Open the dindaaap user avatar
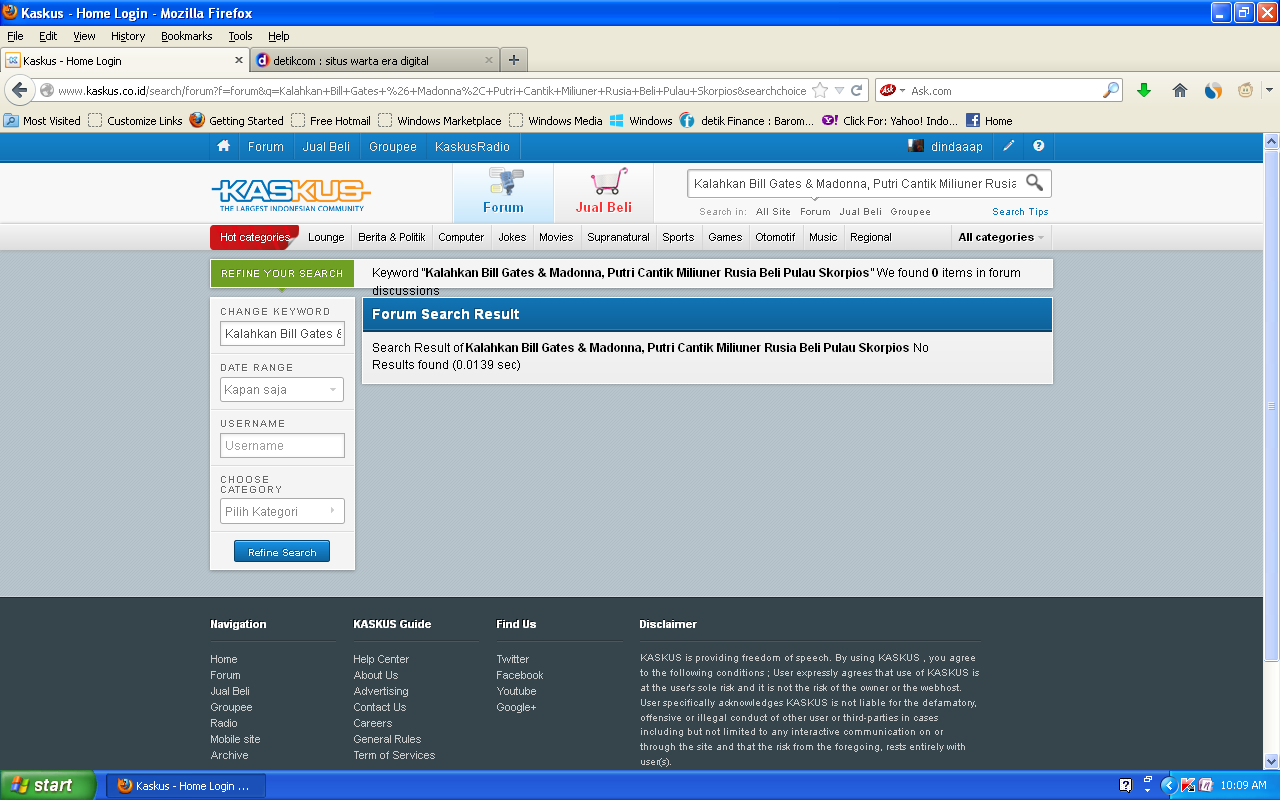1280x800 pixels. (915, 146)
